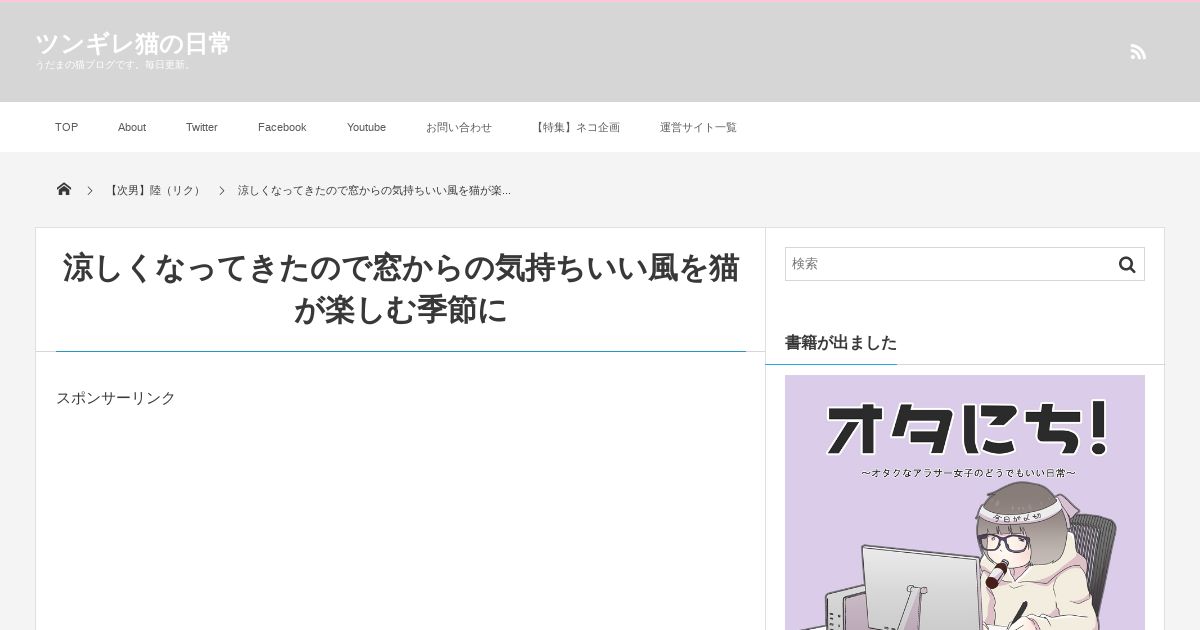Click the tagline うだまの猫ブログです。毎日更新。

(x=115, y=65)
